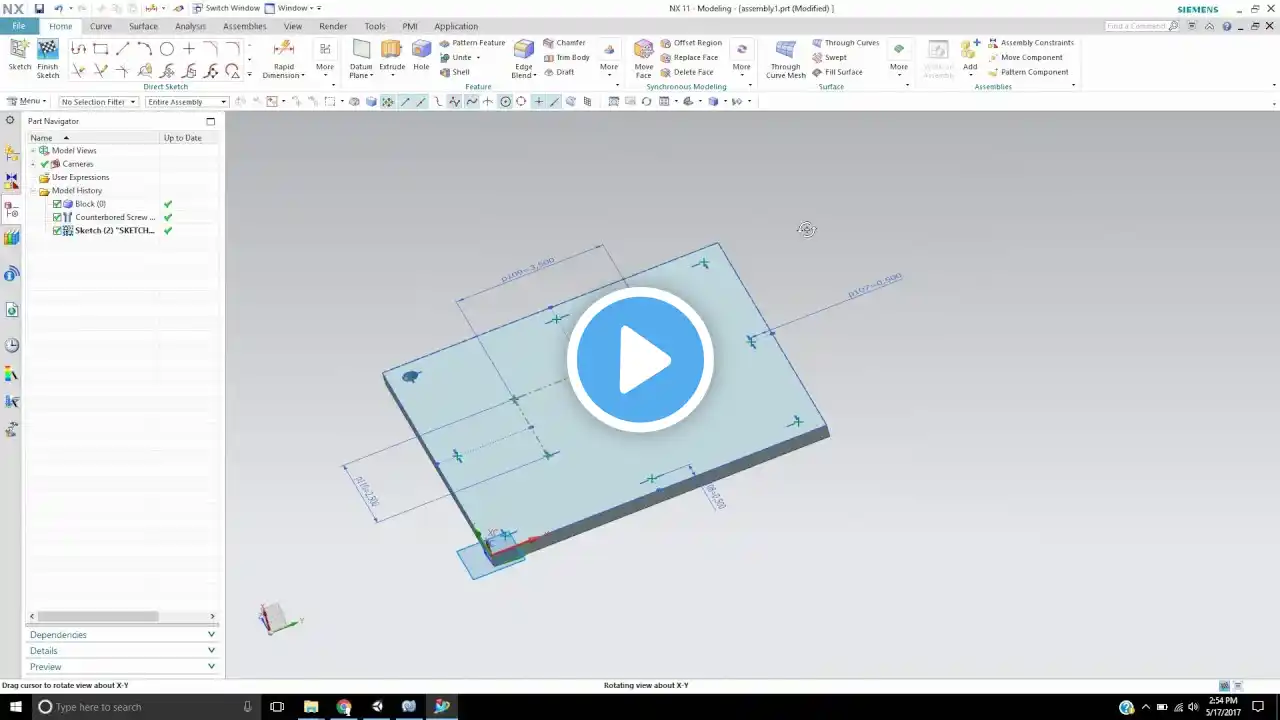Click the Windows taskbar search box
This screenshot has width=1280, height=720.
point(145,707)
